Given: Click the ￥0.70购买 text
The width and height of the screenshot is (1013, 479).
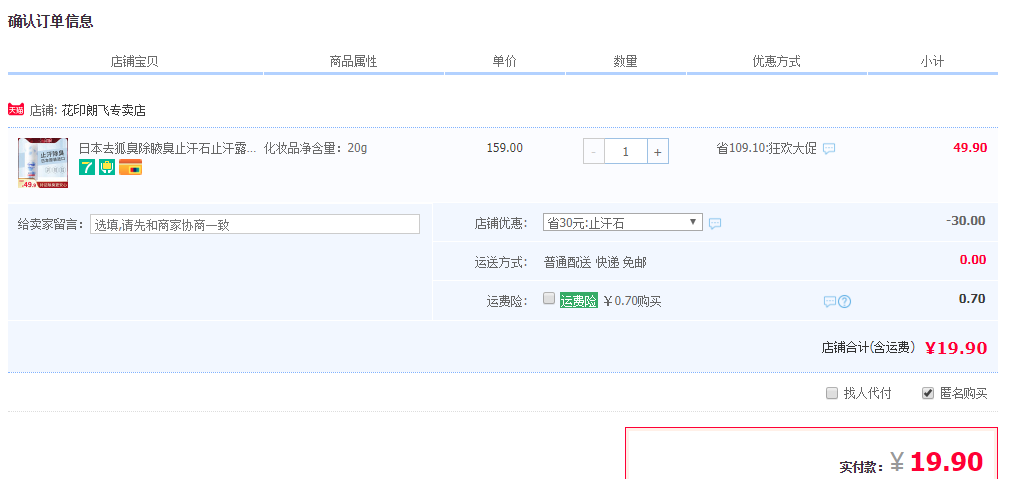Looking at the screenshot, I should [x=632, y=301].
